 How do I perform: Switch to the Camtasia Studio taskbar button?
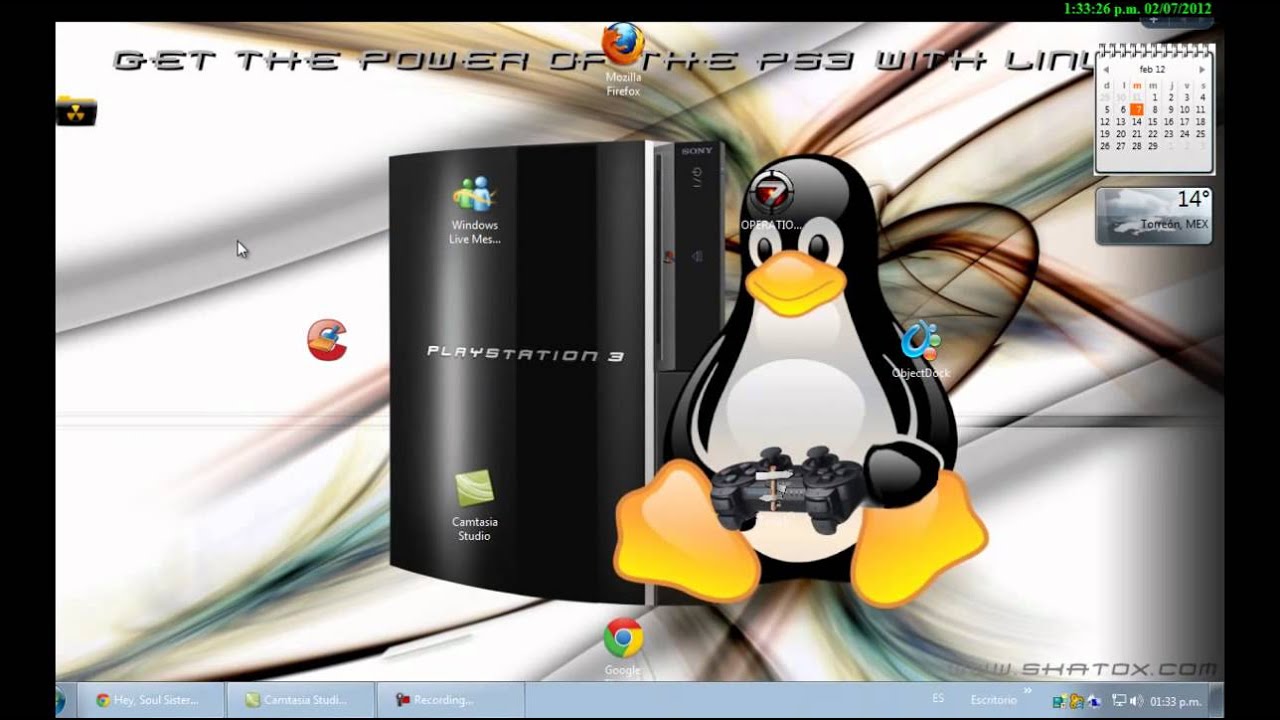(300, 700)
